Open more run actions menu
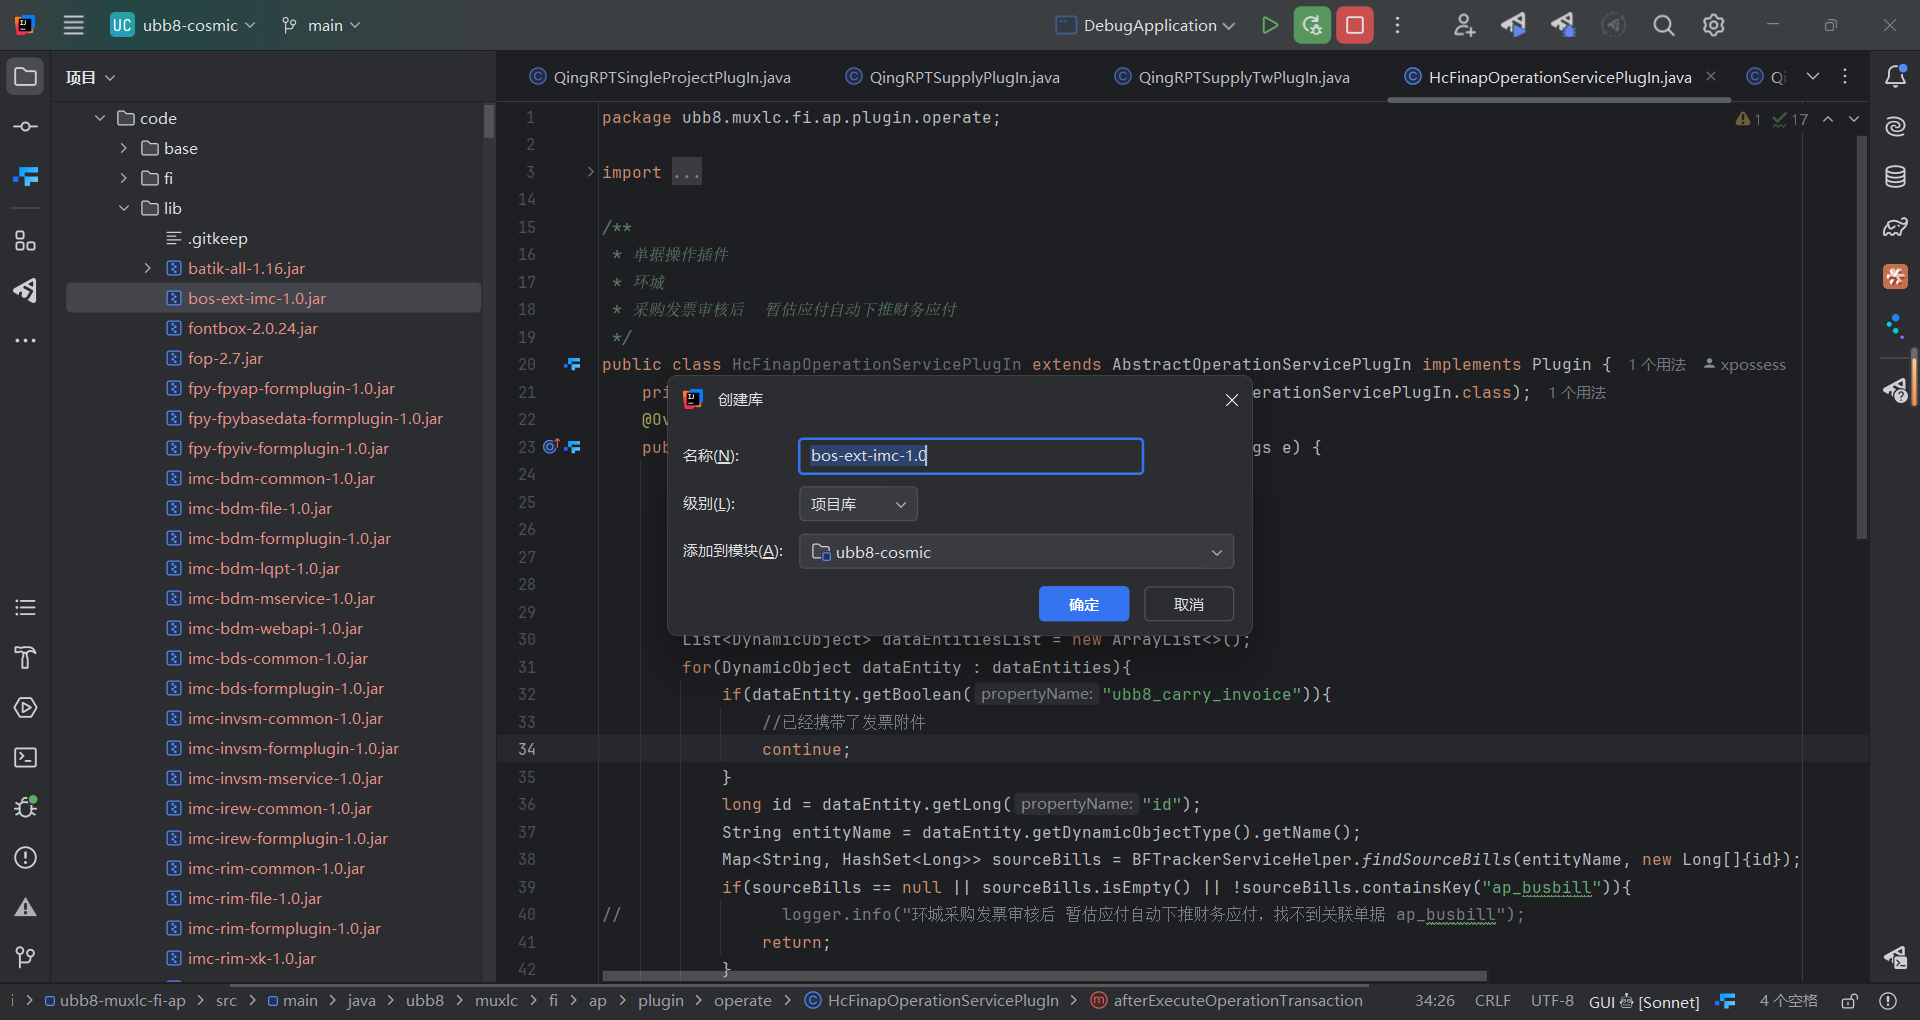 click(x=1398, y=25)
